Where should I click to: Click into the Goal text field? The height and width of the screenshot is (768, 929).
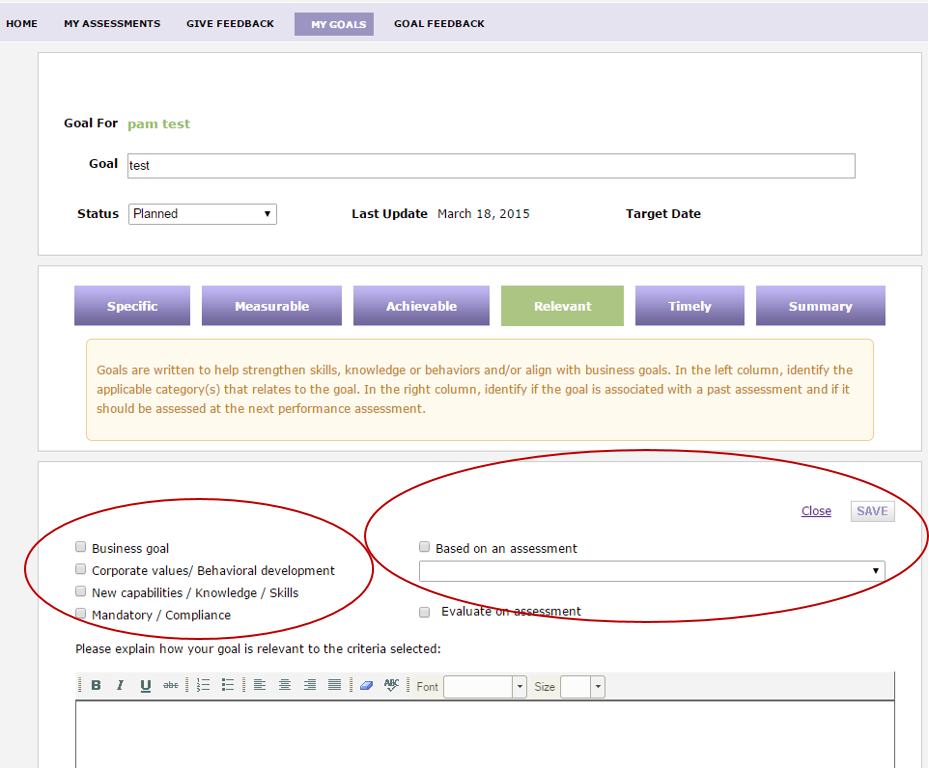coord(491,166)
